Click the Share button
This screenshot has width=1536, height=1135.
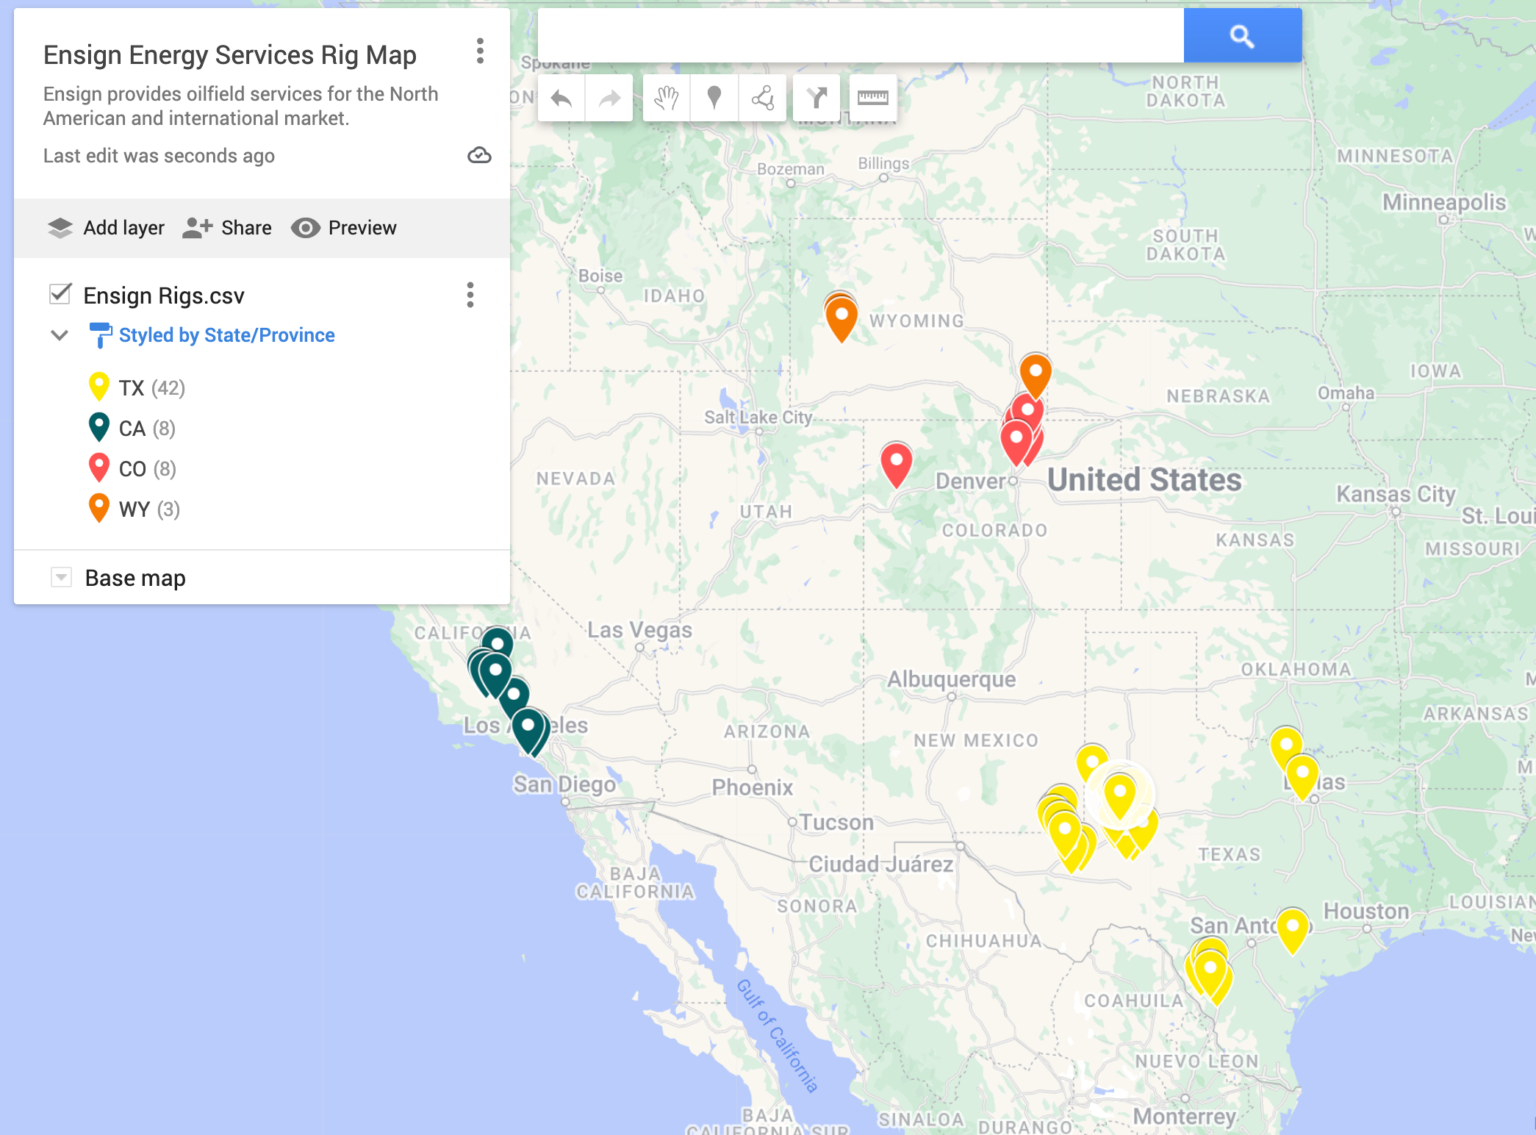(227, 228)
